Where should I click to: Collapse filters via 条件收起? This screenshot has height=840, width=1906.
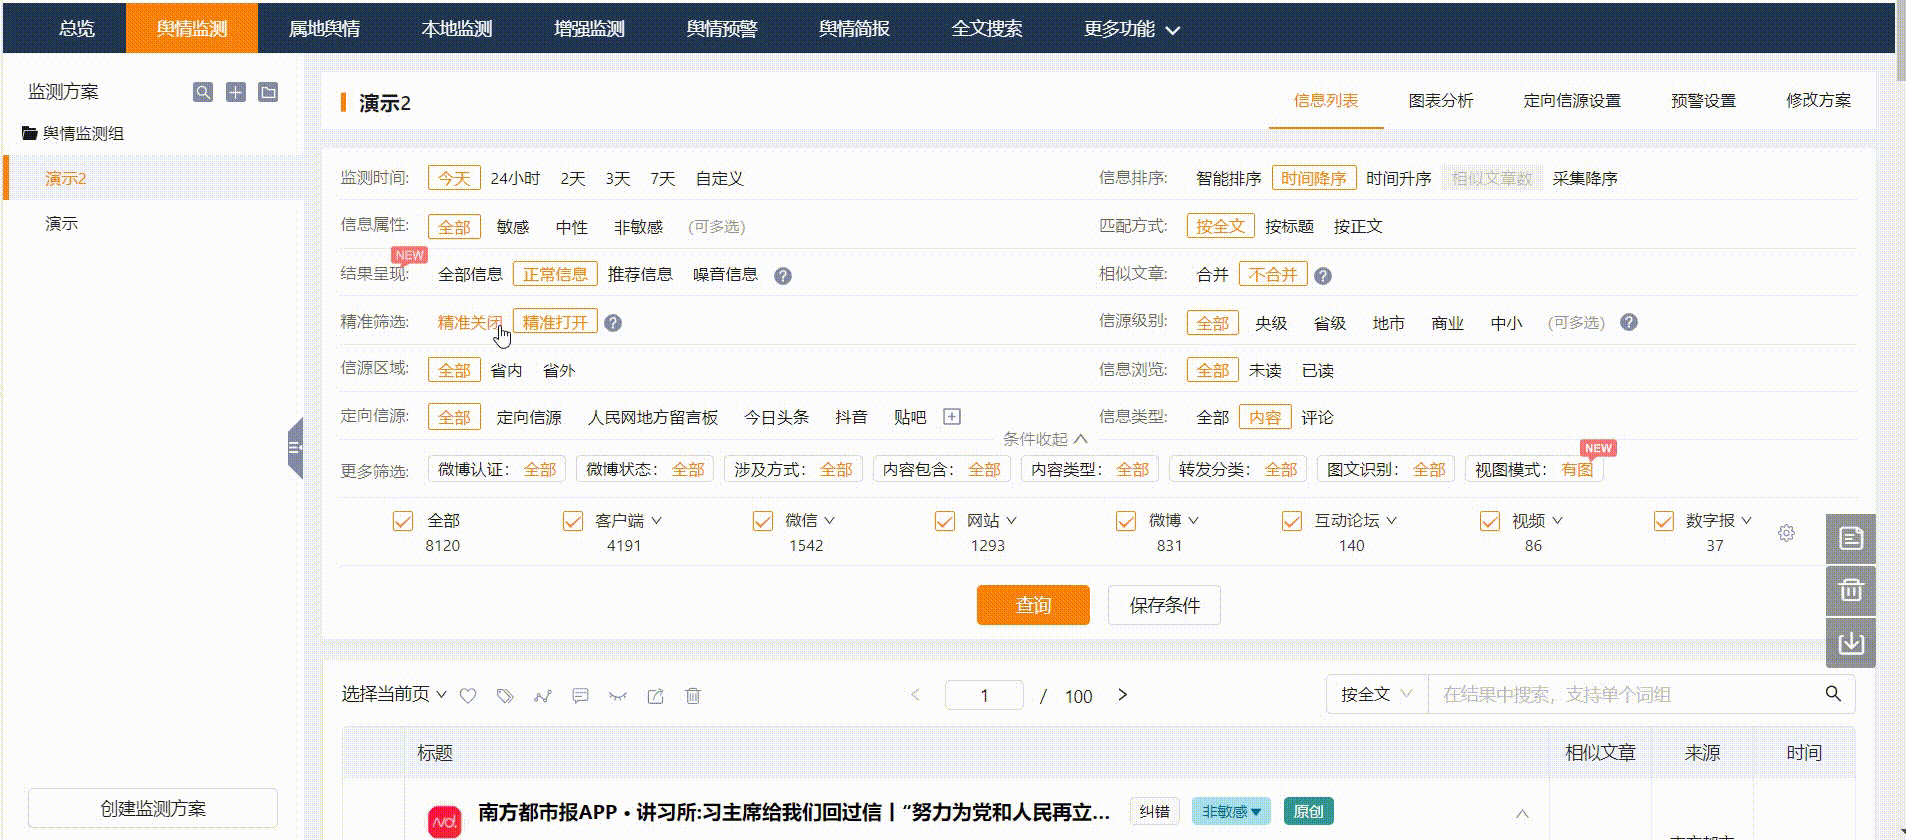tap(1045, 439)
